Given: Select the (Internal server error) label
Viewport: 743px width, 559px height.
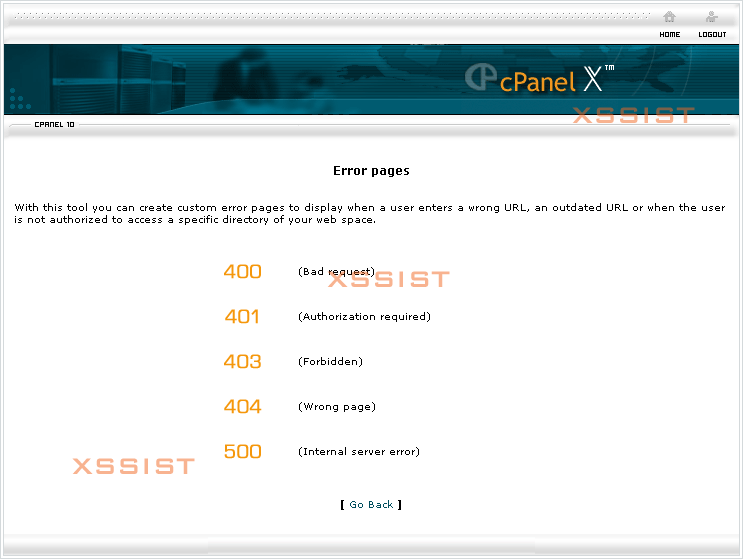Looking at the screenshot, I should pos(359,451).
